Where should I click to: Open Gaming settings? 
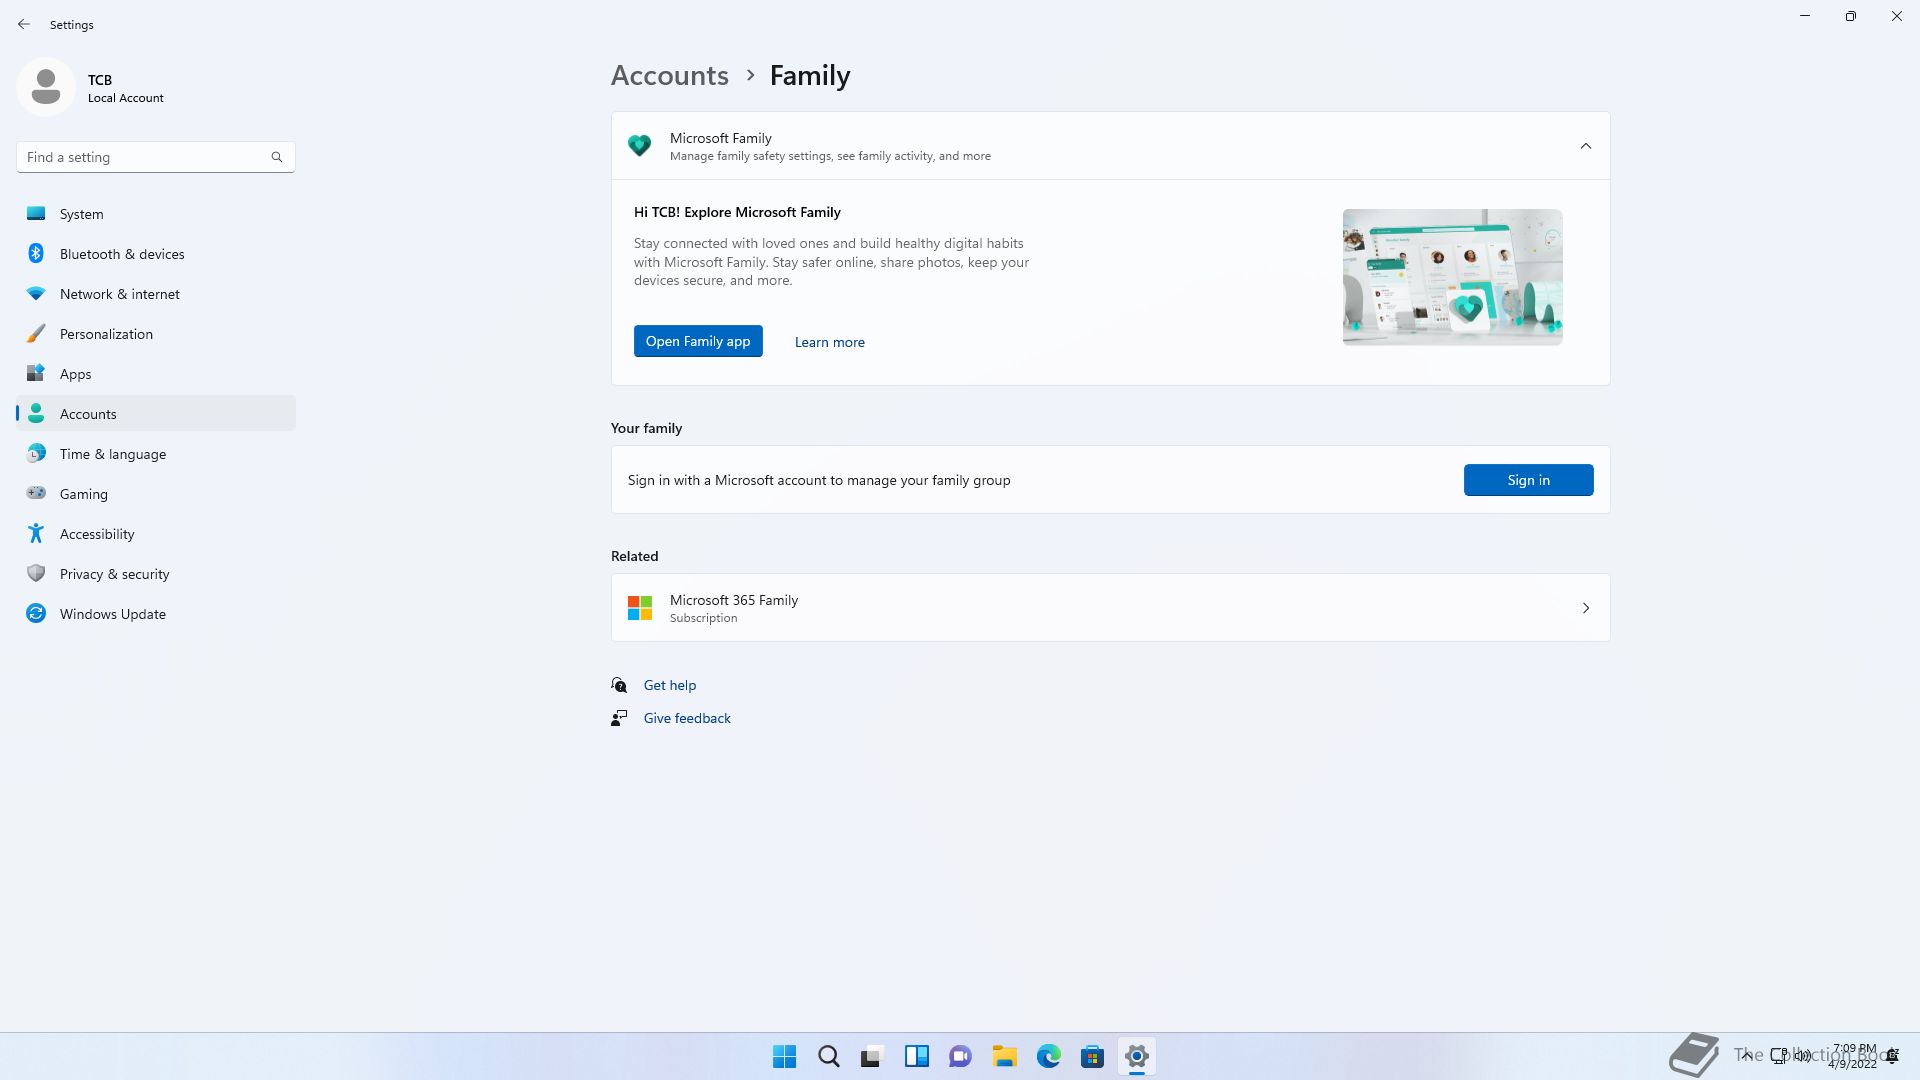pyautogui.click(x=156, y=494)
